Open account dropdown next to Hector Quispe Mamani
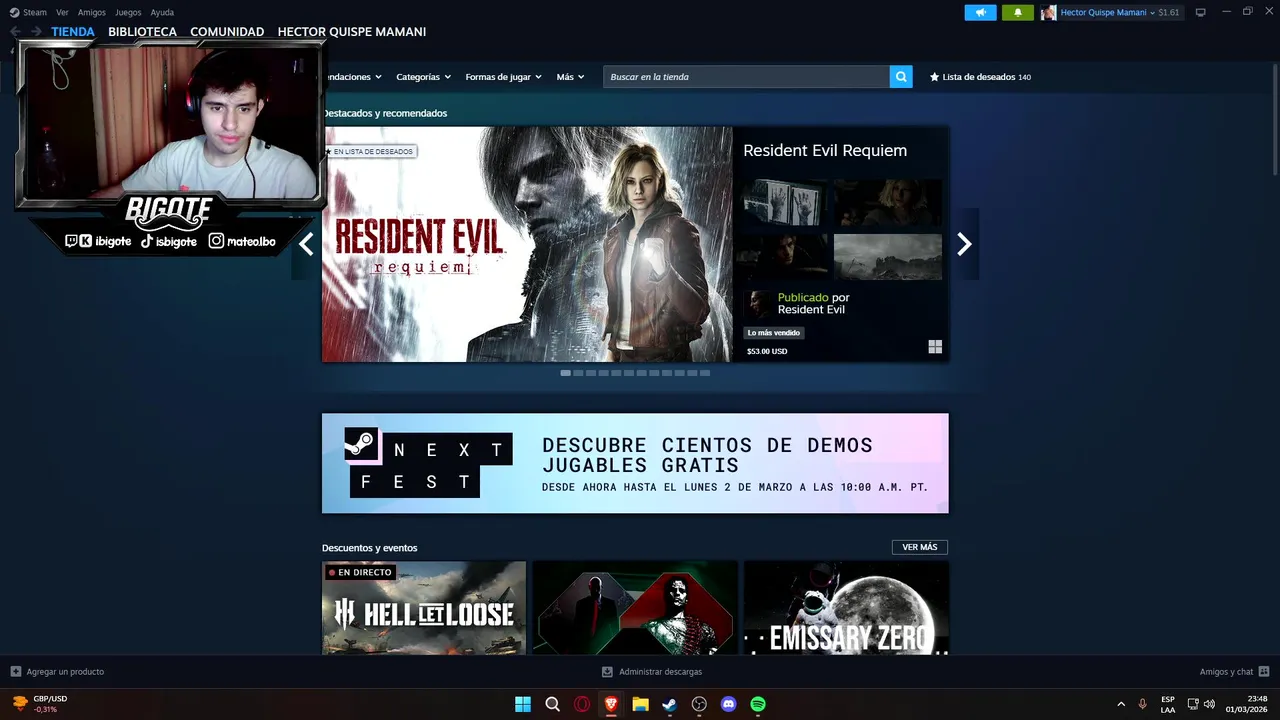Image resolution: width=1280 pixels, height=720 pixels. coord(1153,13)
